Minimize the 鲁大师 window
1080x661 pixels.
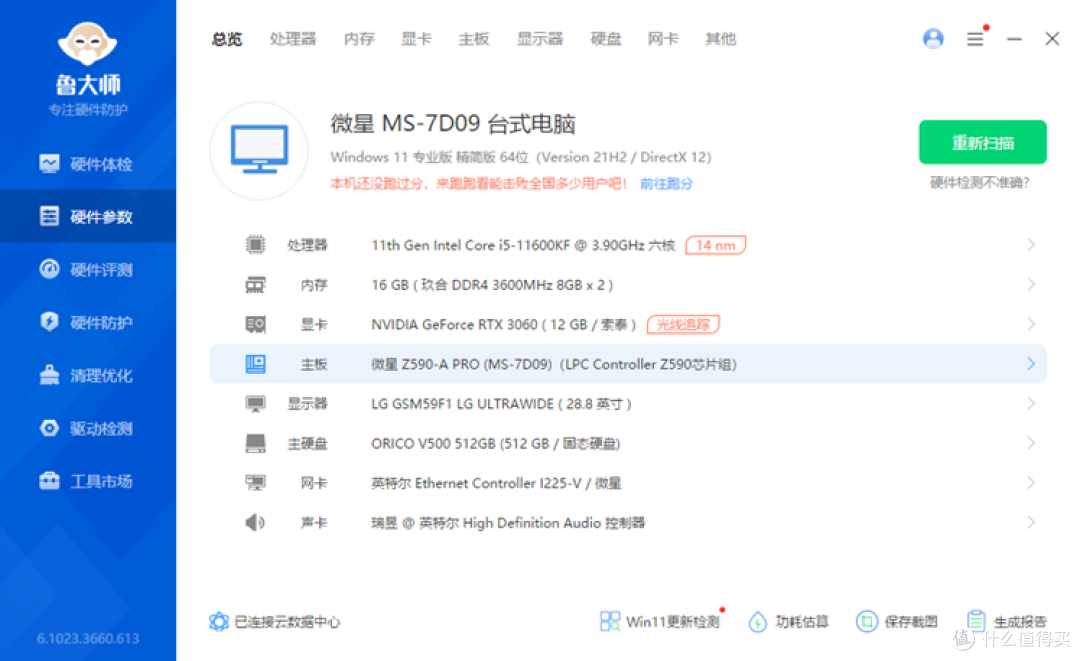pyautogui.click(x=1014, y=39)
